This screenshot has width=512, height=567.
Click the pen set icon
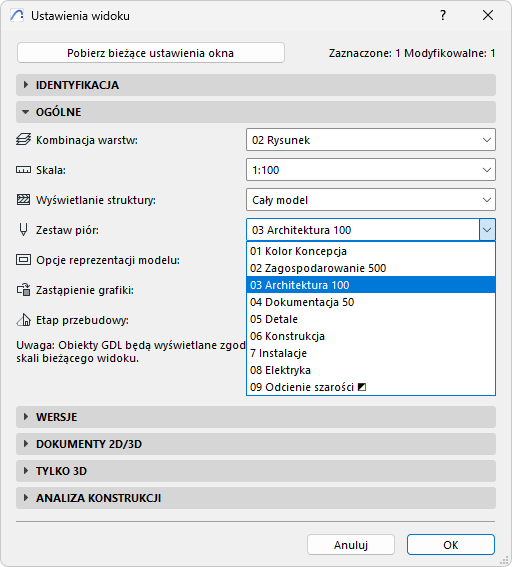(24, 230)
